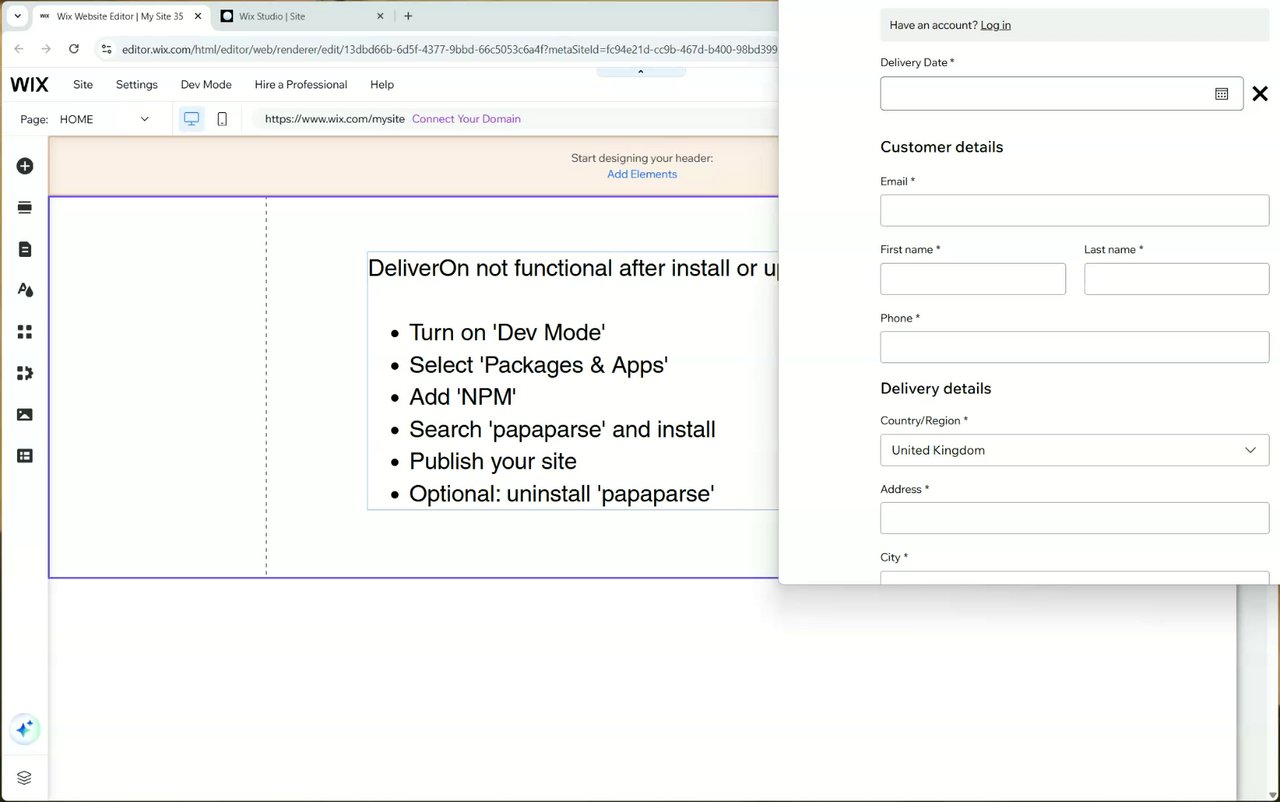Open the My Business puzzle icon

tap(25, 373)
